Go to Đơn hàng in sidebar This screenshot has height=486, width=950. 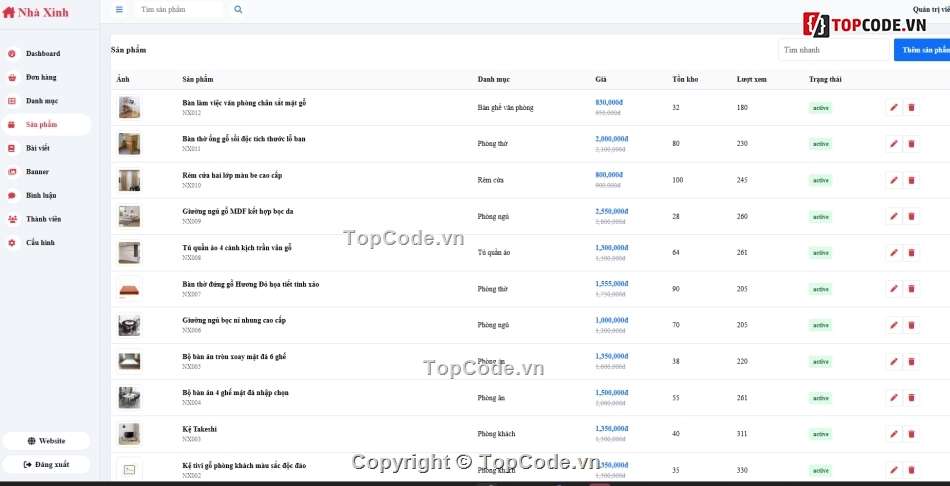pyautogui.click(x=46, y=77)
